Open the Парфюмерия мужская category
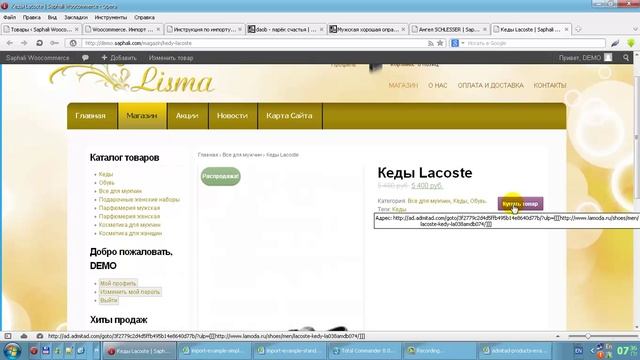Viewport: 640px width, 360px height. point(129,208)
